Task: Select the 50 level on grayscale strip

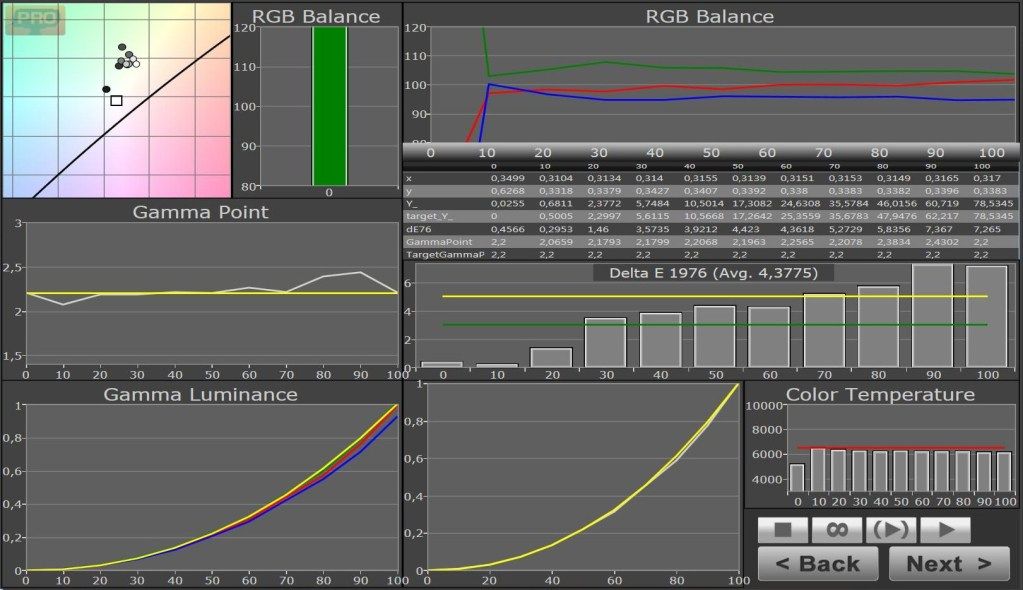Action: click(x=711, y=152)
